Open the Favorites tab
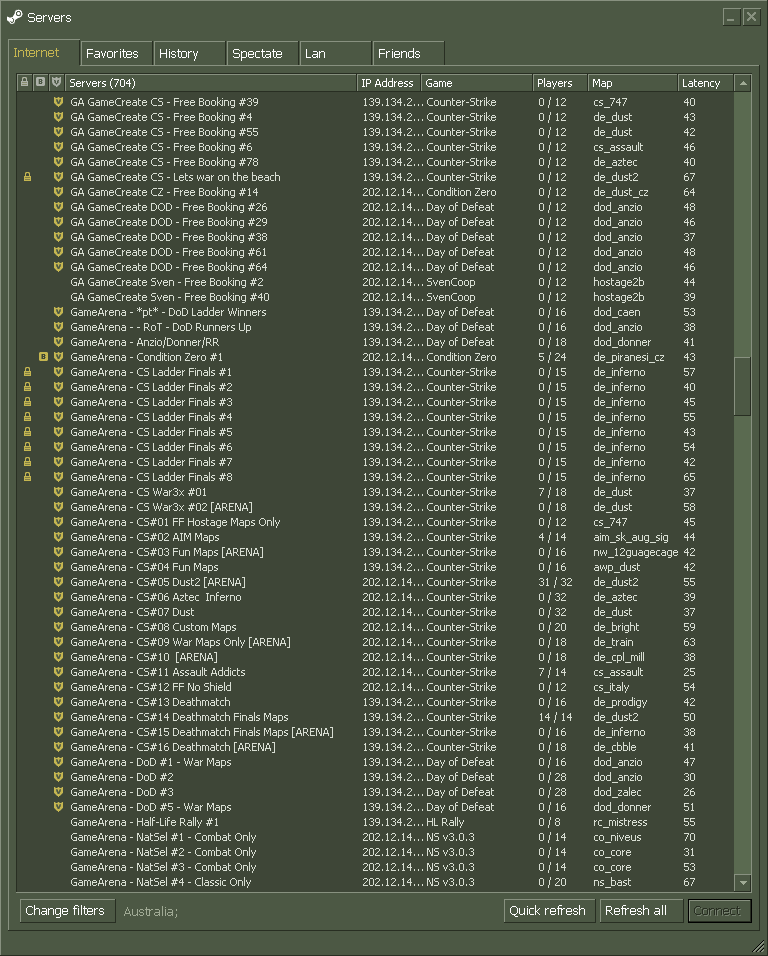768x956 pixels. pyautogui.click(x=116, y=54)
